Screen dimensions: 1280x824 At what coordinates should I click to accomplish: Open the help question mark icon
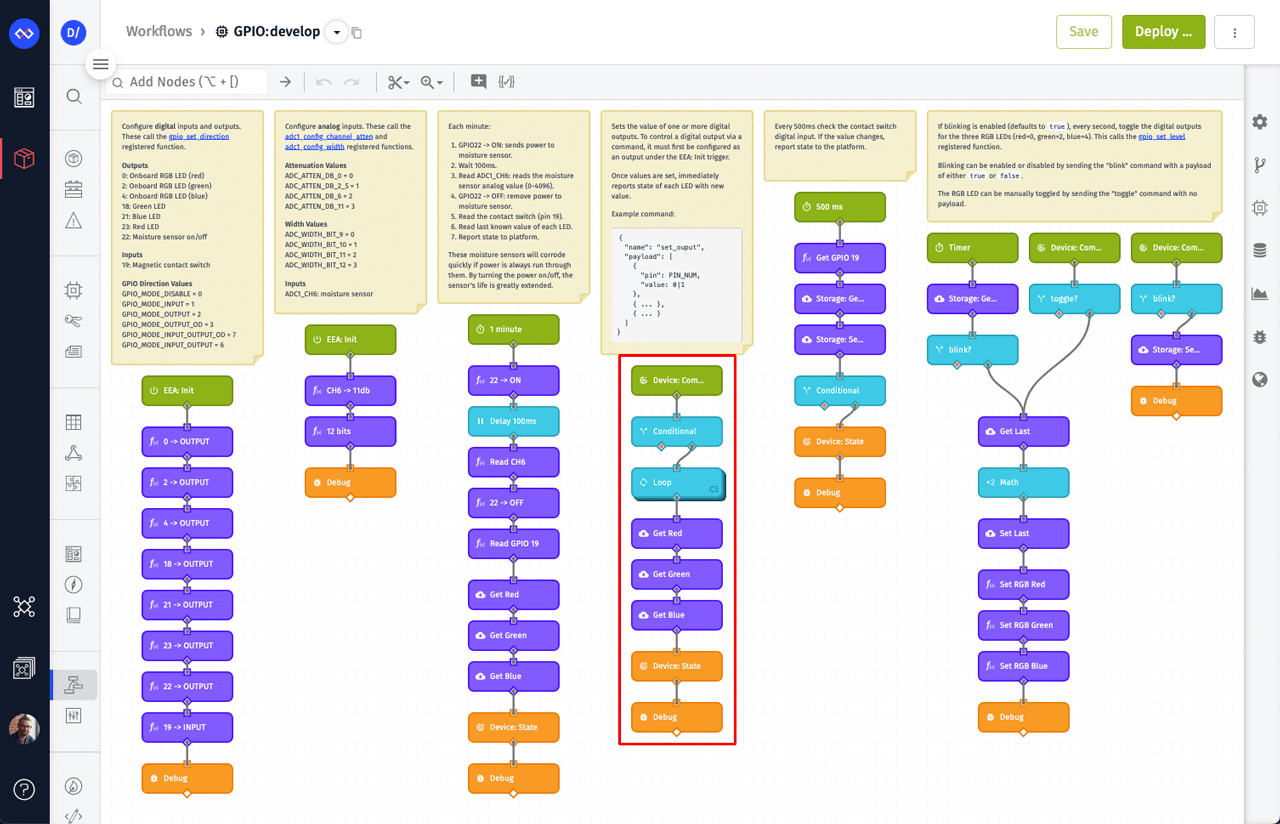(24, 789)
